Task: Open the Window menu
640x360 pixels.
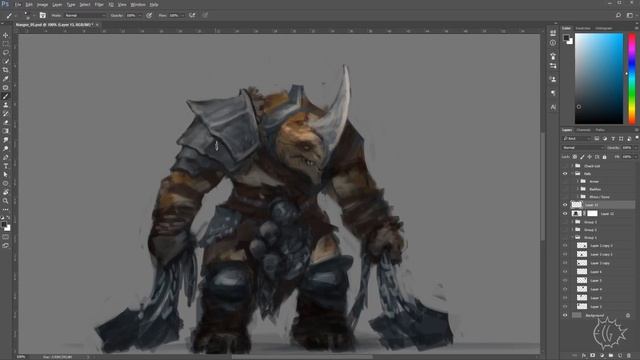Action: pyautogui.click(x=138, y=4)
